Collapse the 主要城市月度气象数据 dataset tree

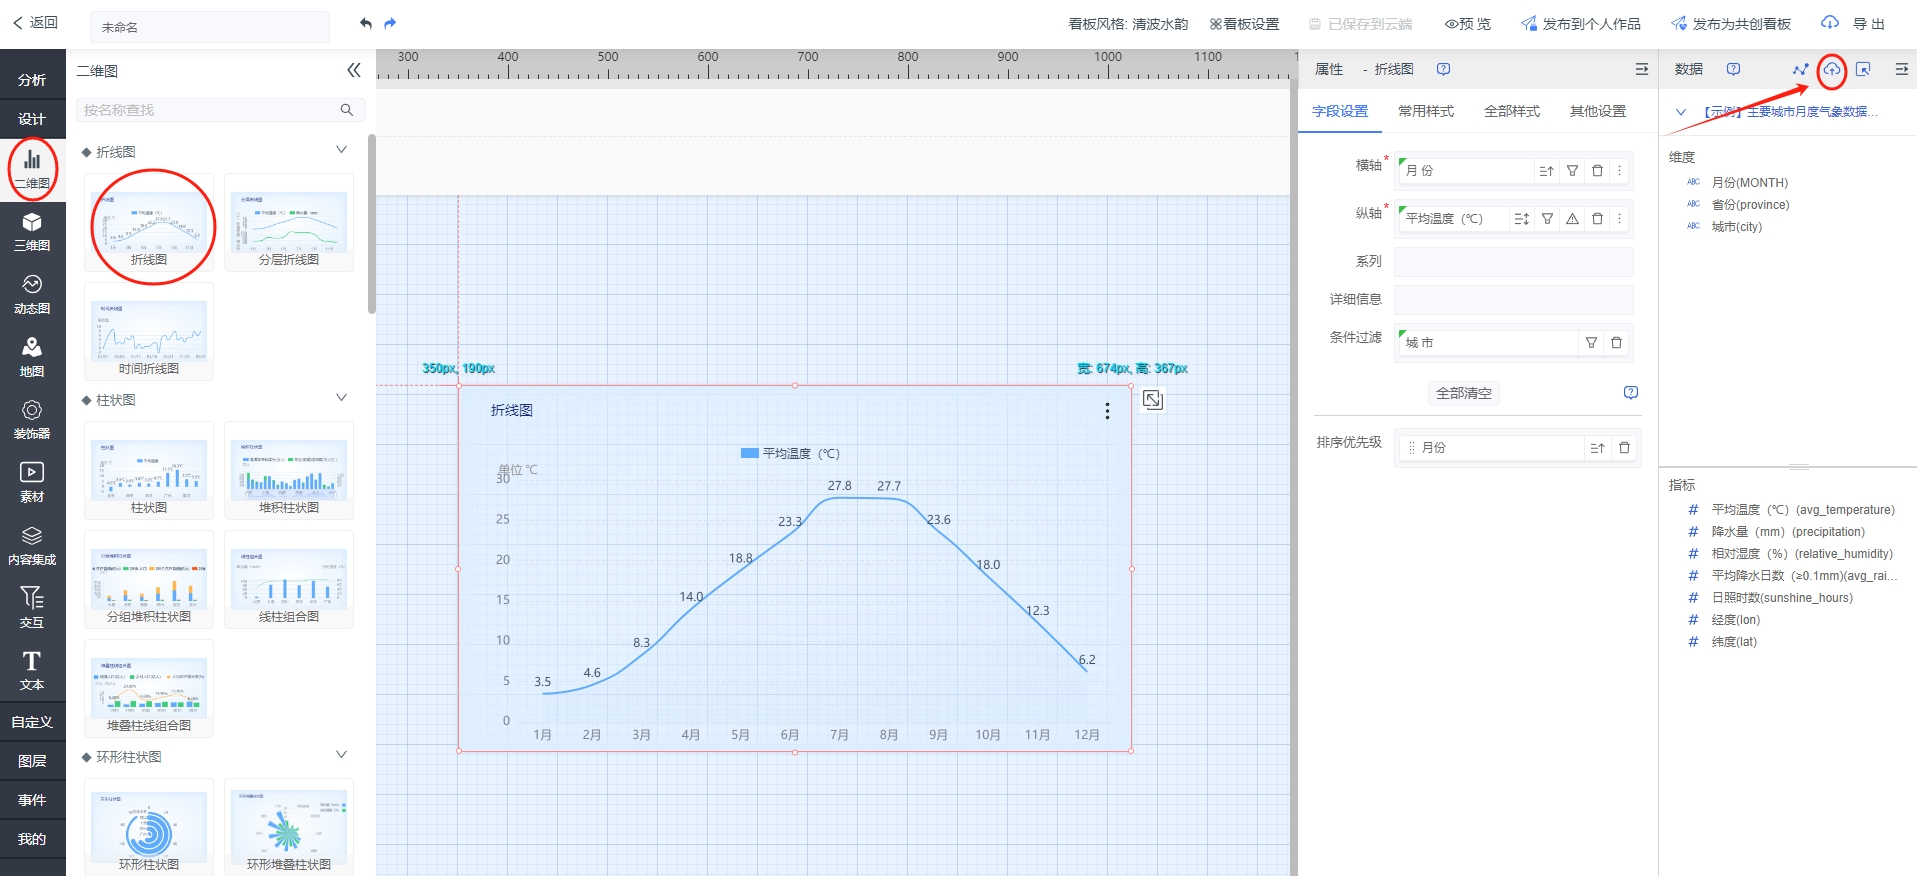tap(1681, 112)
